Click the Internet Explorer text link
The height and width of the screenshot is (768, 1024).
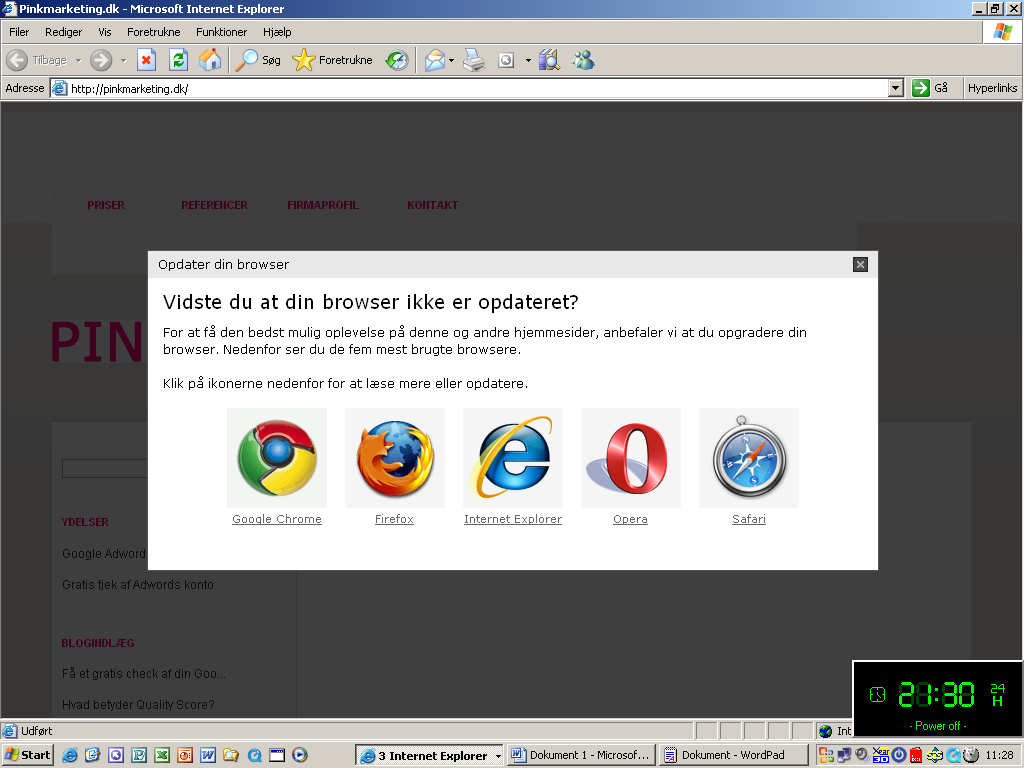pos(513,519)
